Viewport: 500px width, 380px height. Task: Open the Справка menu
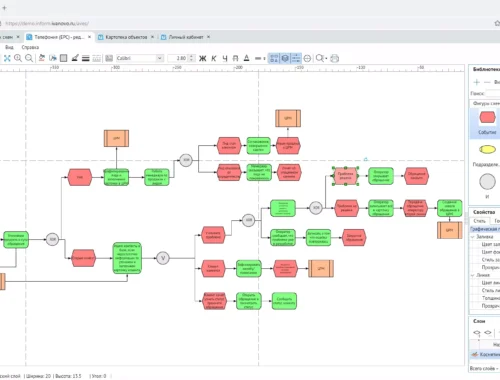click(30, 47)
